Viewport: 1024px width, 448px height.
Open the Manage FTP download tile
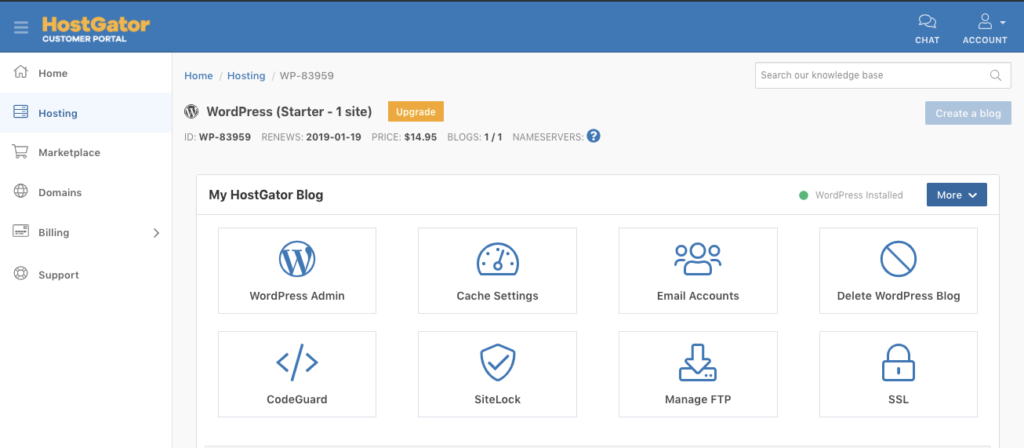tap(698, 374)
